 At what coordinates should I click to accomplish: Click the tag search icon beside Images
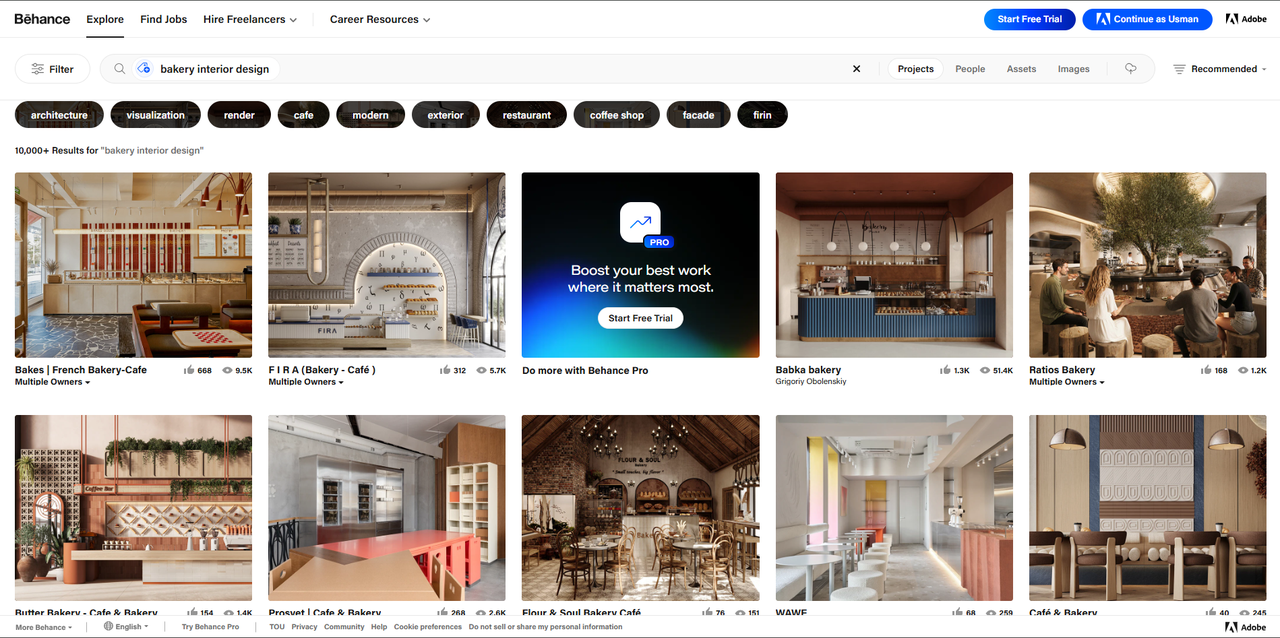1130,68
